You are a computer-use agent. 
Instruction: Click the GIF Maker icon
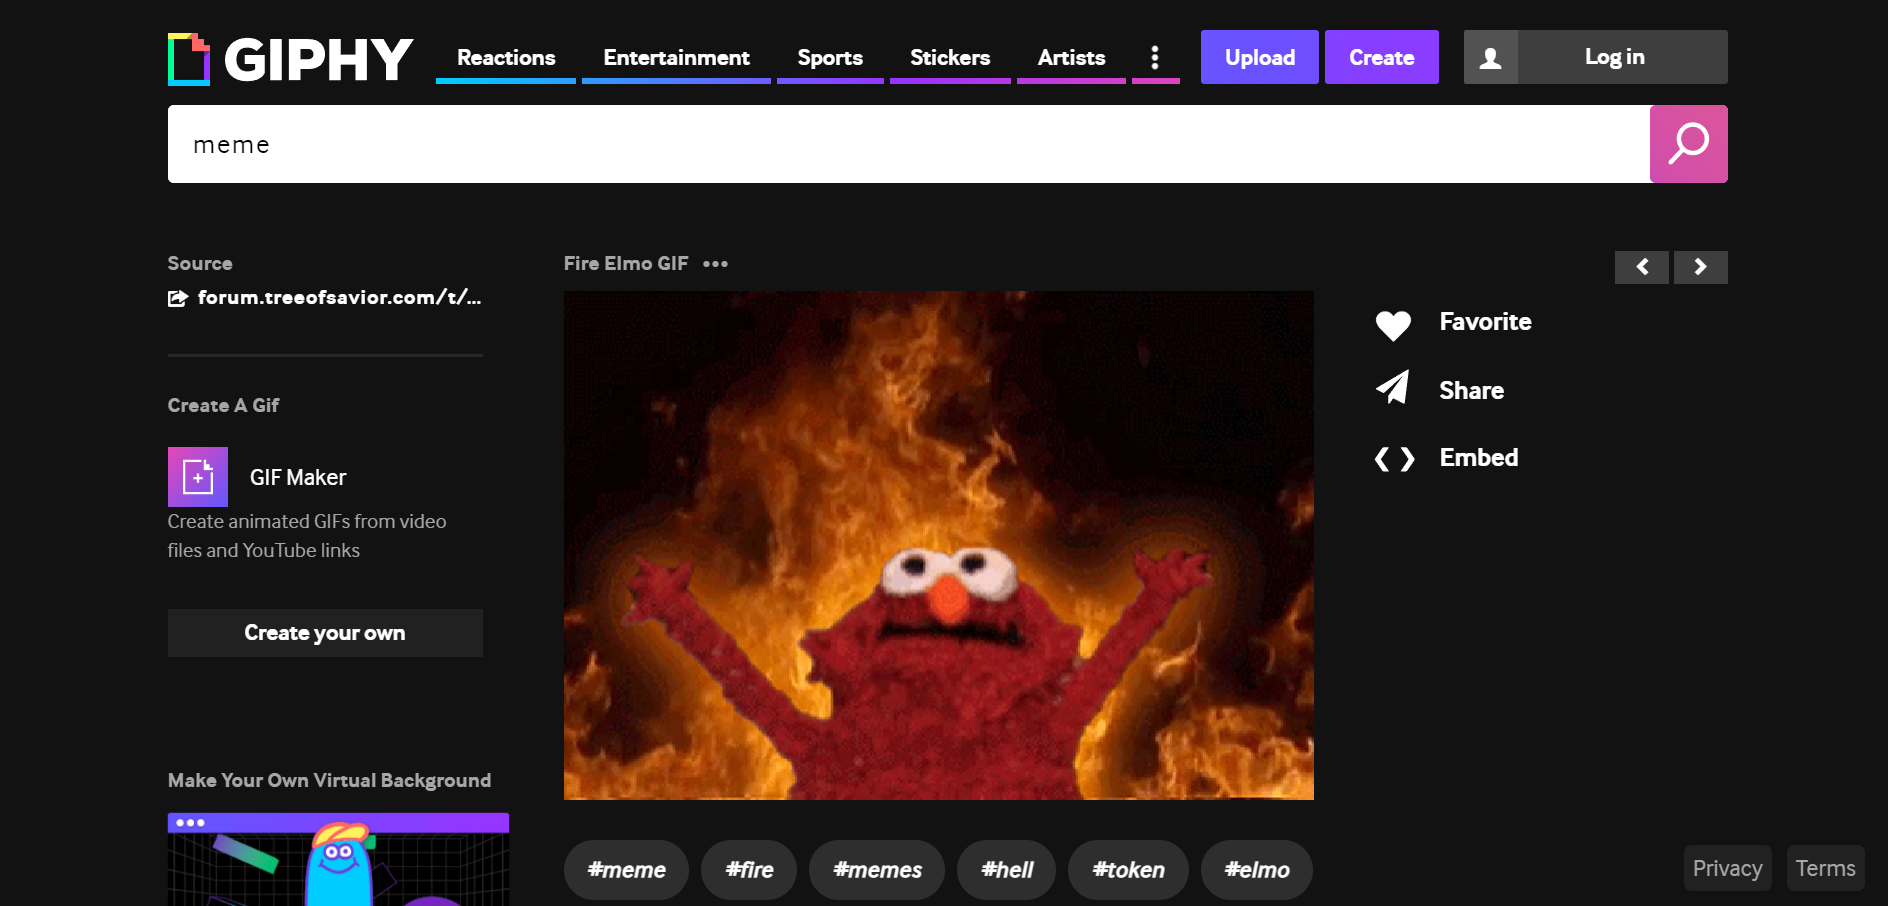click(x=198, y=477)
